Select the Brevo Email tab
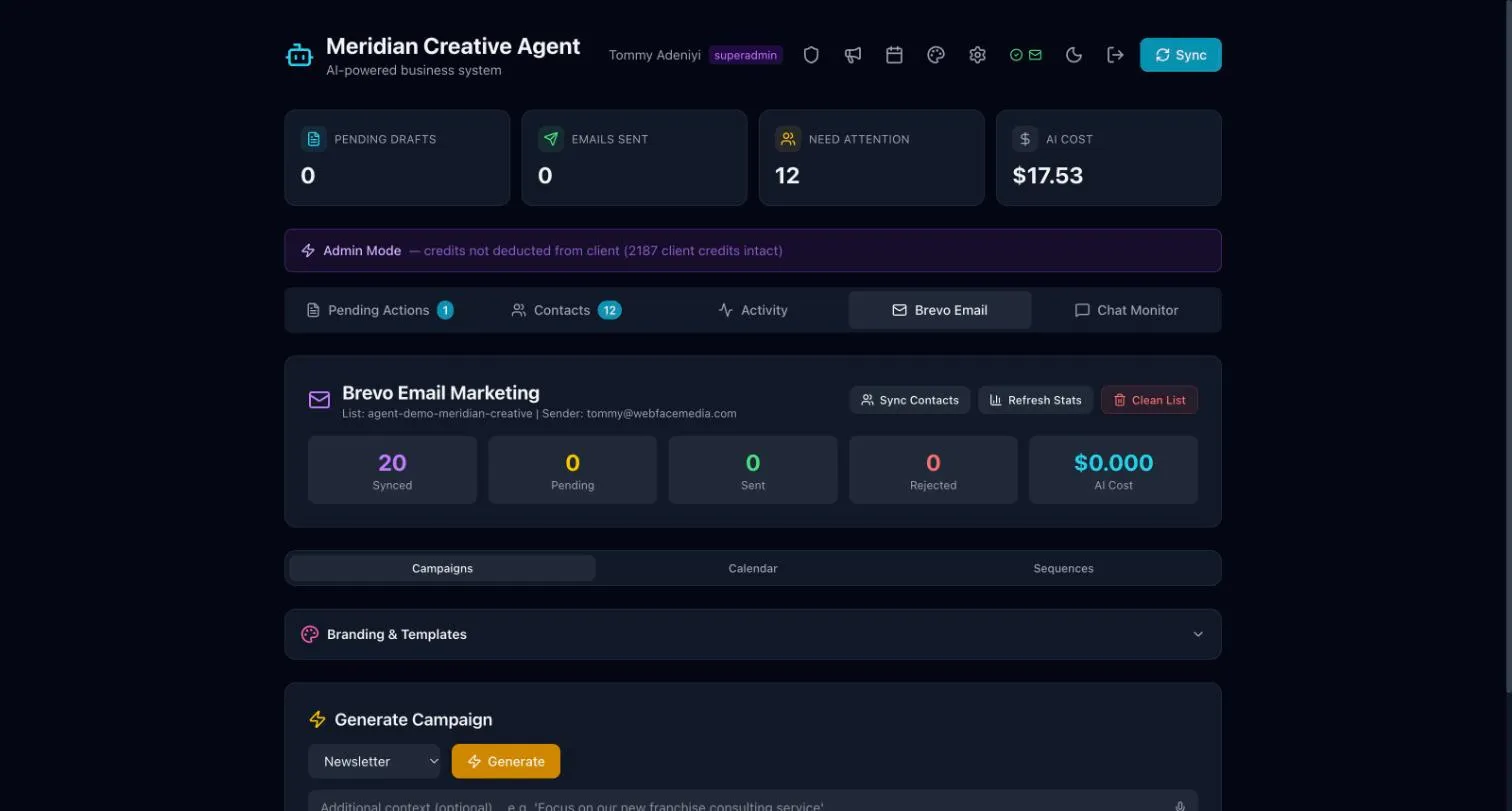 coord(940,310)
